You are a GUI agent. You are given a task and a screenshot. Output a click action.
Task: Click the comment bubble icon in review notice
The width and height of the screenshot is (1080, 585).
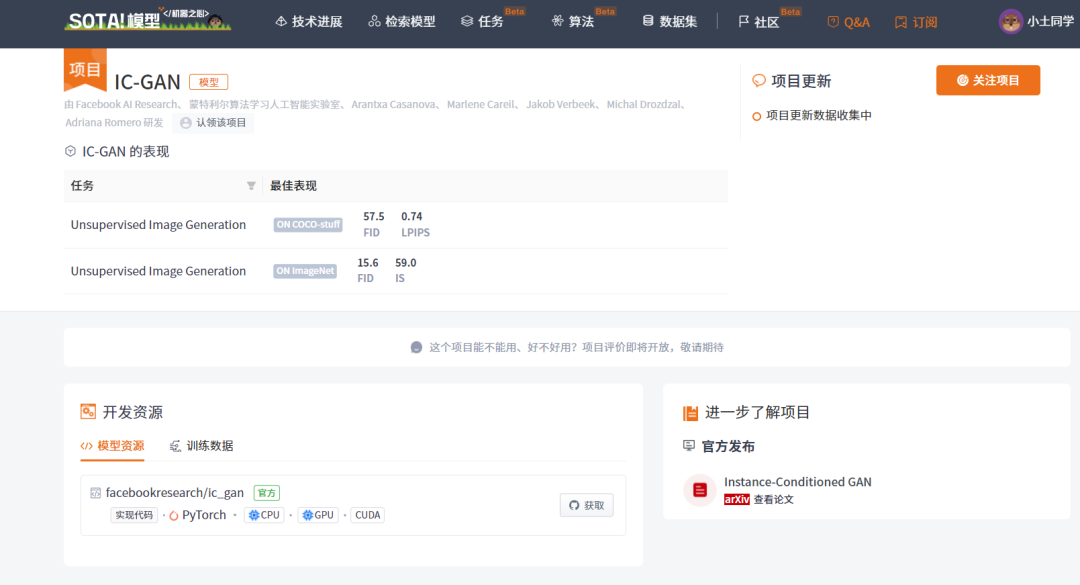click(416, 347)
